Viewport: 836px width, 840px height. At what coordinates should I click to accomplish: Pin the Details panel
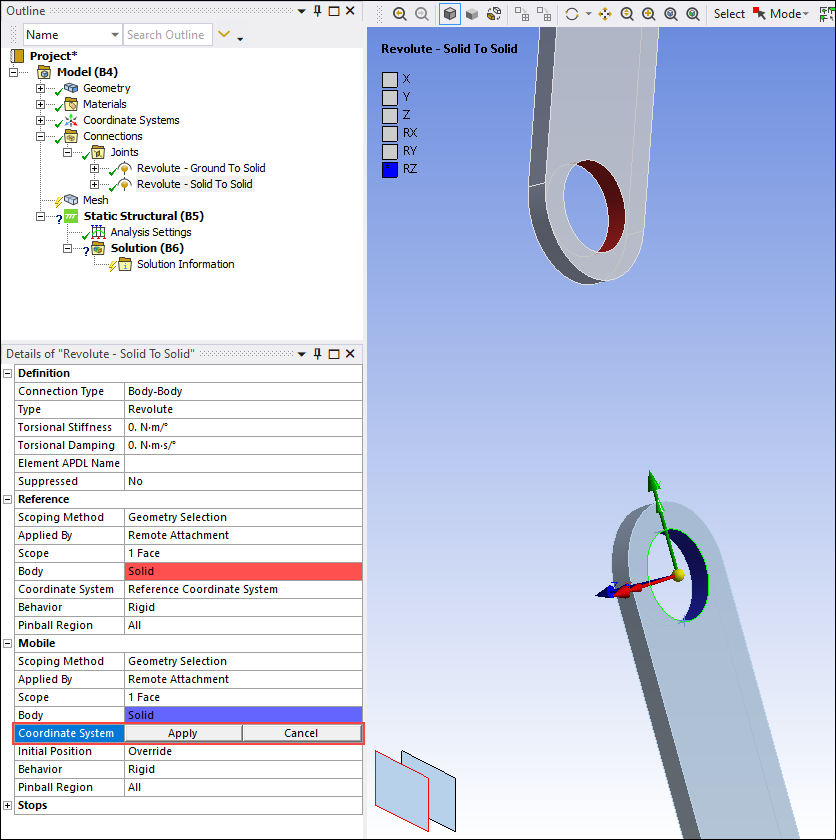(318, 354)
